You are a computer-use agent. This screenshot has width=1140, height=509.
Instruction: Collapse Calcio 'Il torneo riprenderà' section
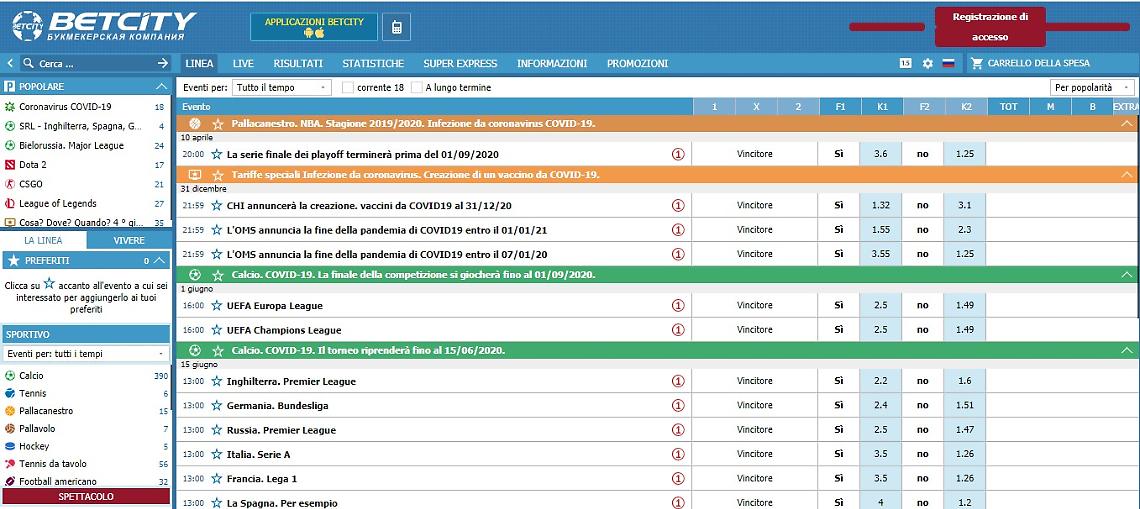point(1128,350)
